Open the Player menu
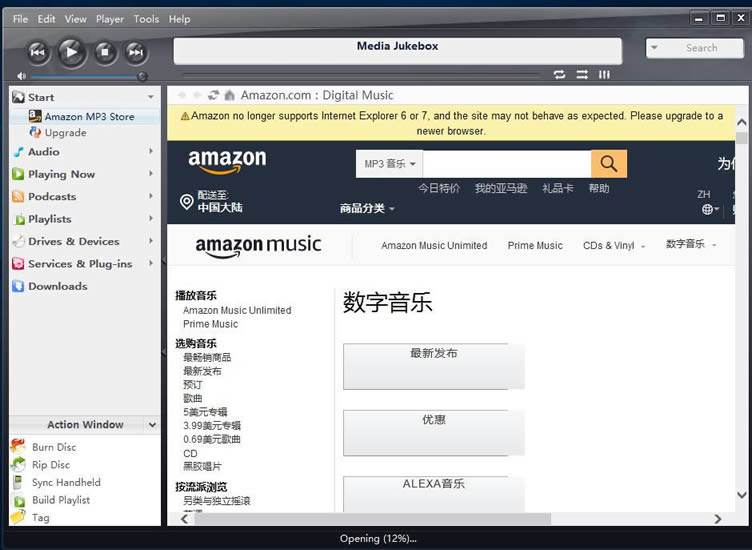Image resolution: width=752 pixels, height=550 pixels. point(110,19)
